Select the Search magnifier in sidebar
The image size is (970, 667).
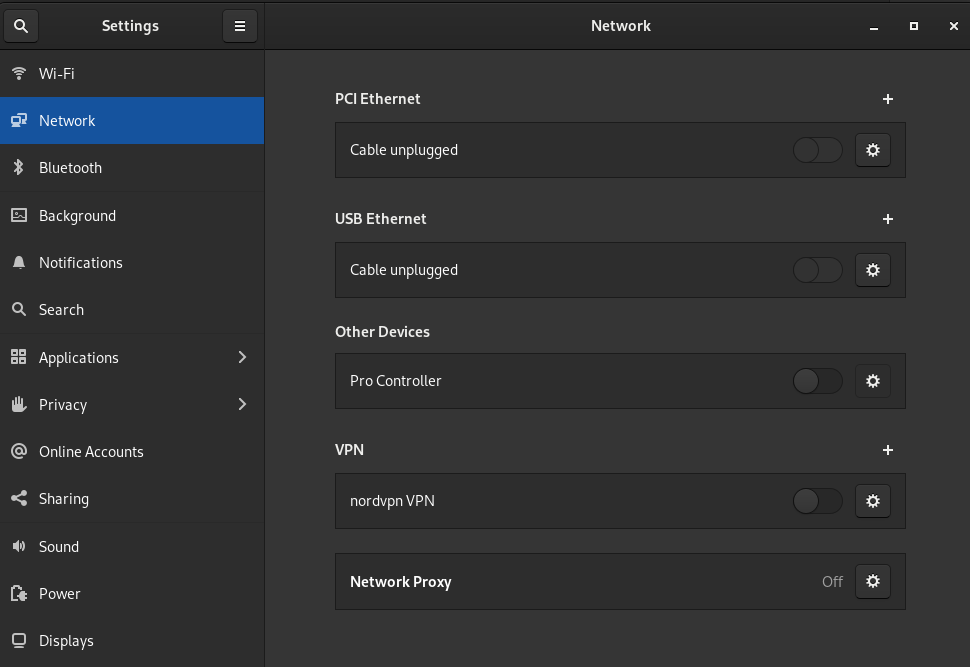click(x=18, y=309)
